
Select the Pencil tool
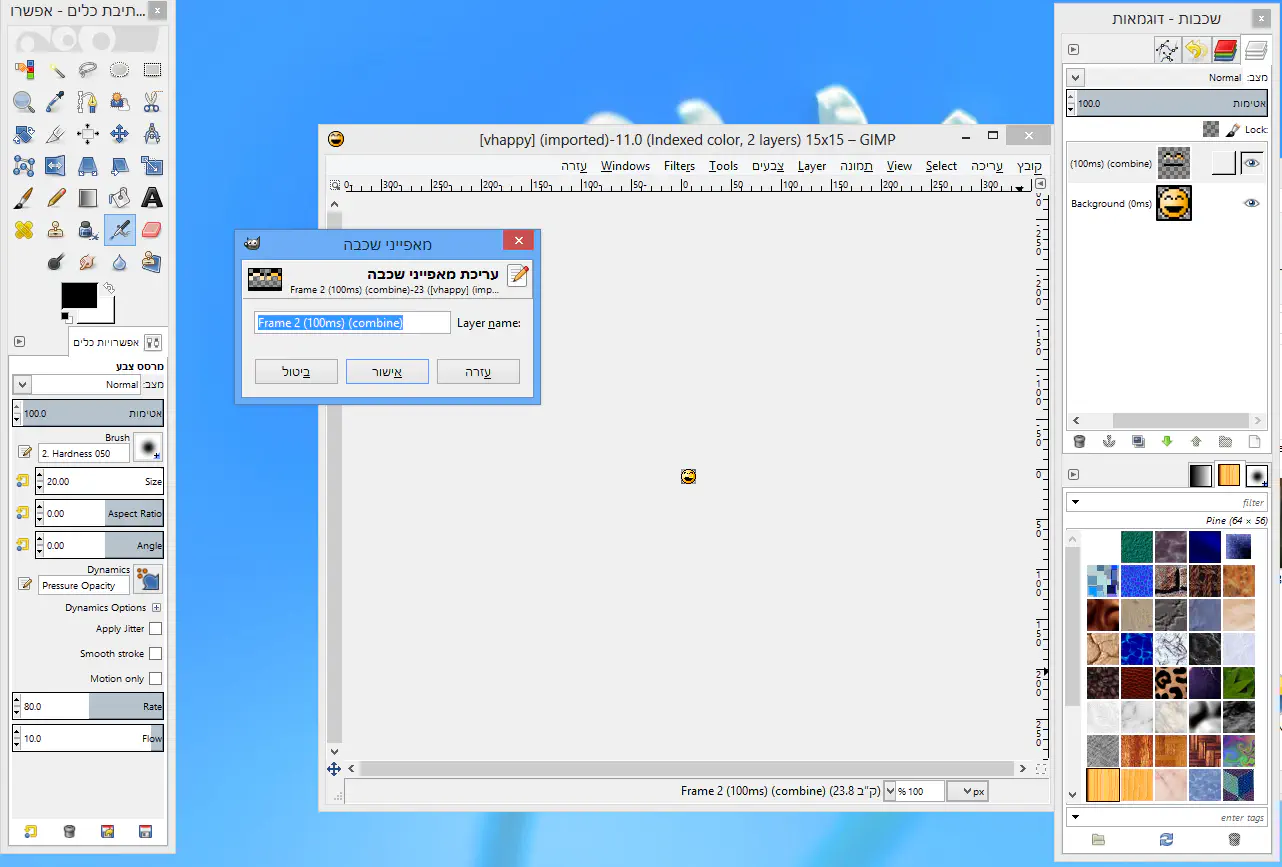pyautogui.click(x=56, y=197)
